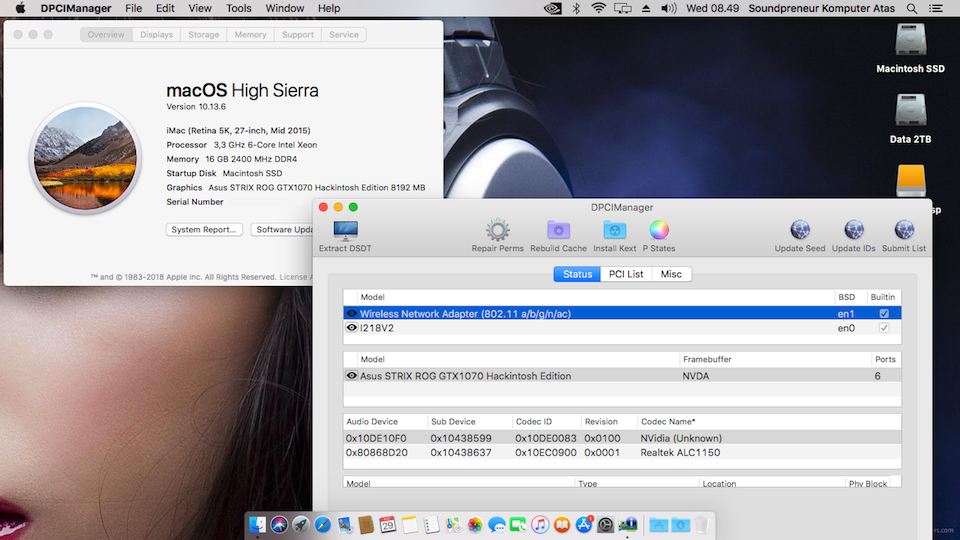
Task: Click the BSD column header
Action: pyautogui.click(x=850, y=296)
